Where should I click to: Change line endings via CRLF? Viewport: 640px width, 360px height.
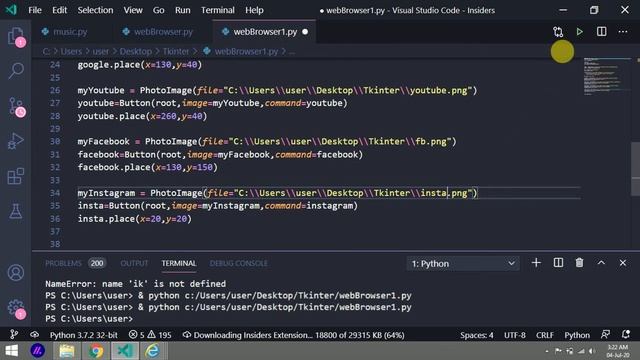coord(545,335)
